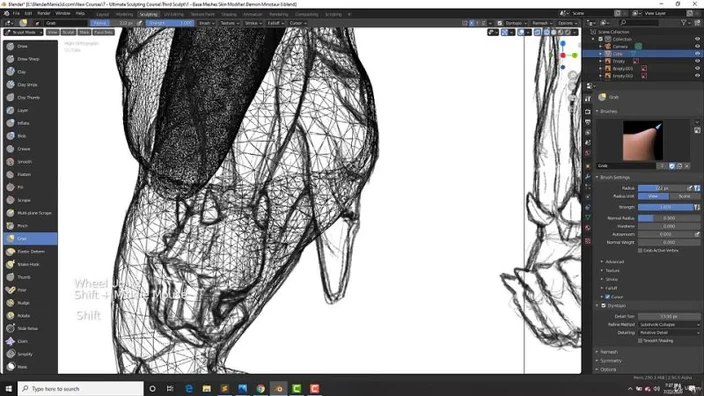Viewport: 704px width, 396px height.
Task: Enable Smooth Shading checkbox
Action: (640, 341)
